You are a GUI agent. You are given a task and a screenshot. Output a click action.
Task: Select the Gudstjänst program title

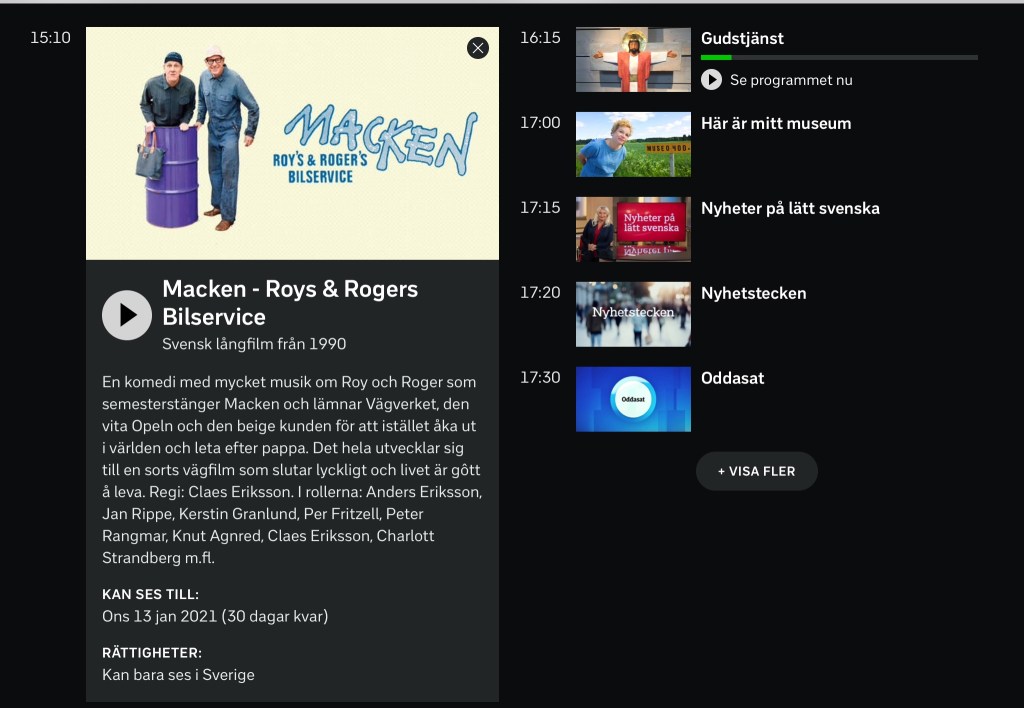[742, 38]
